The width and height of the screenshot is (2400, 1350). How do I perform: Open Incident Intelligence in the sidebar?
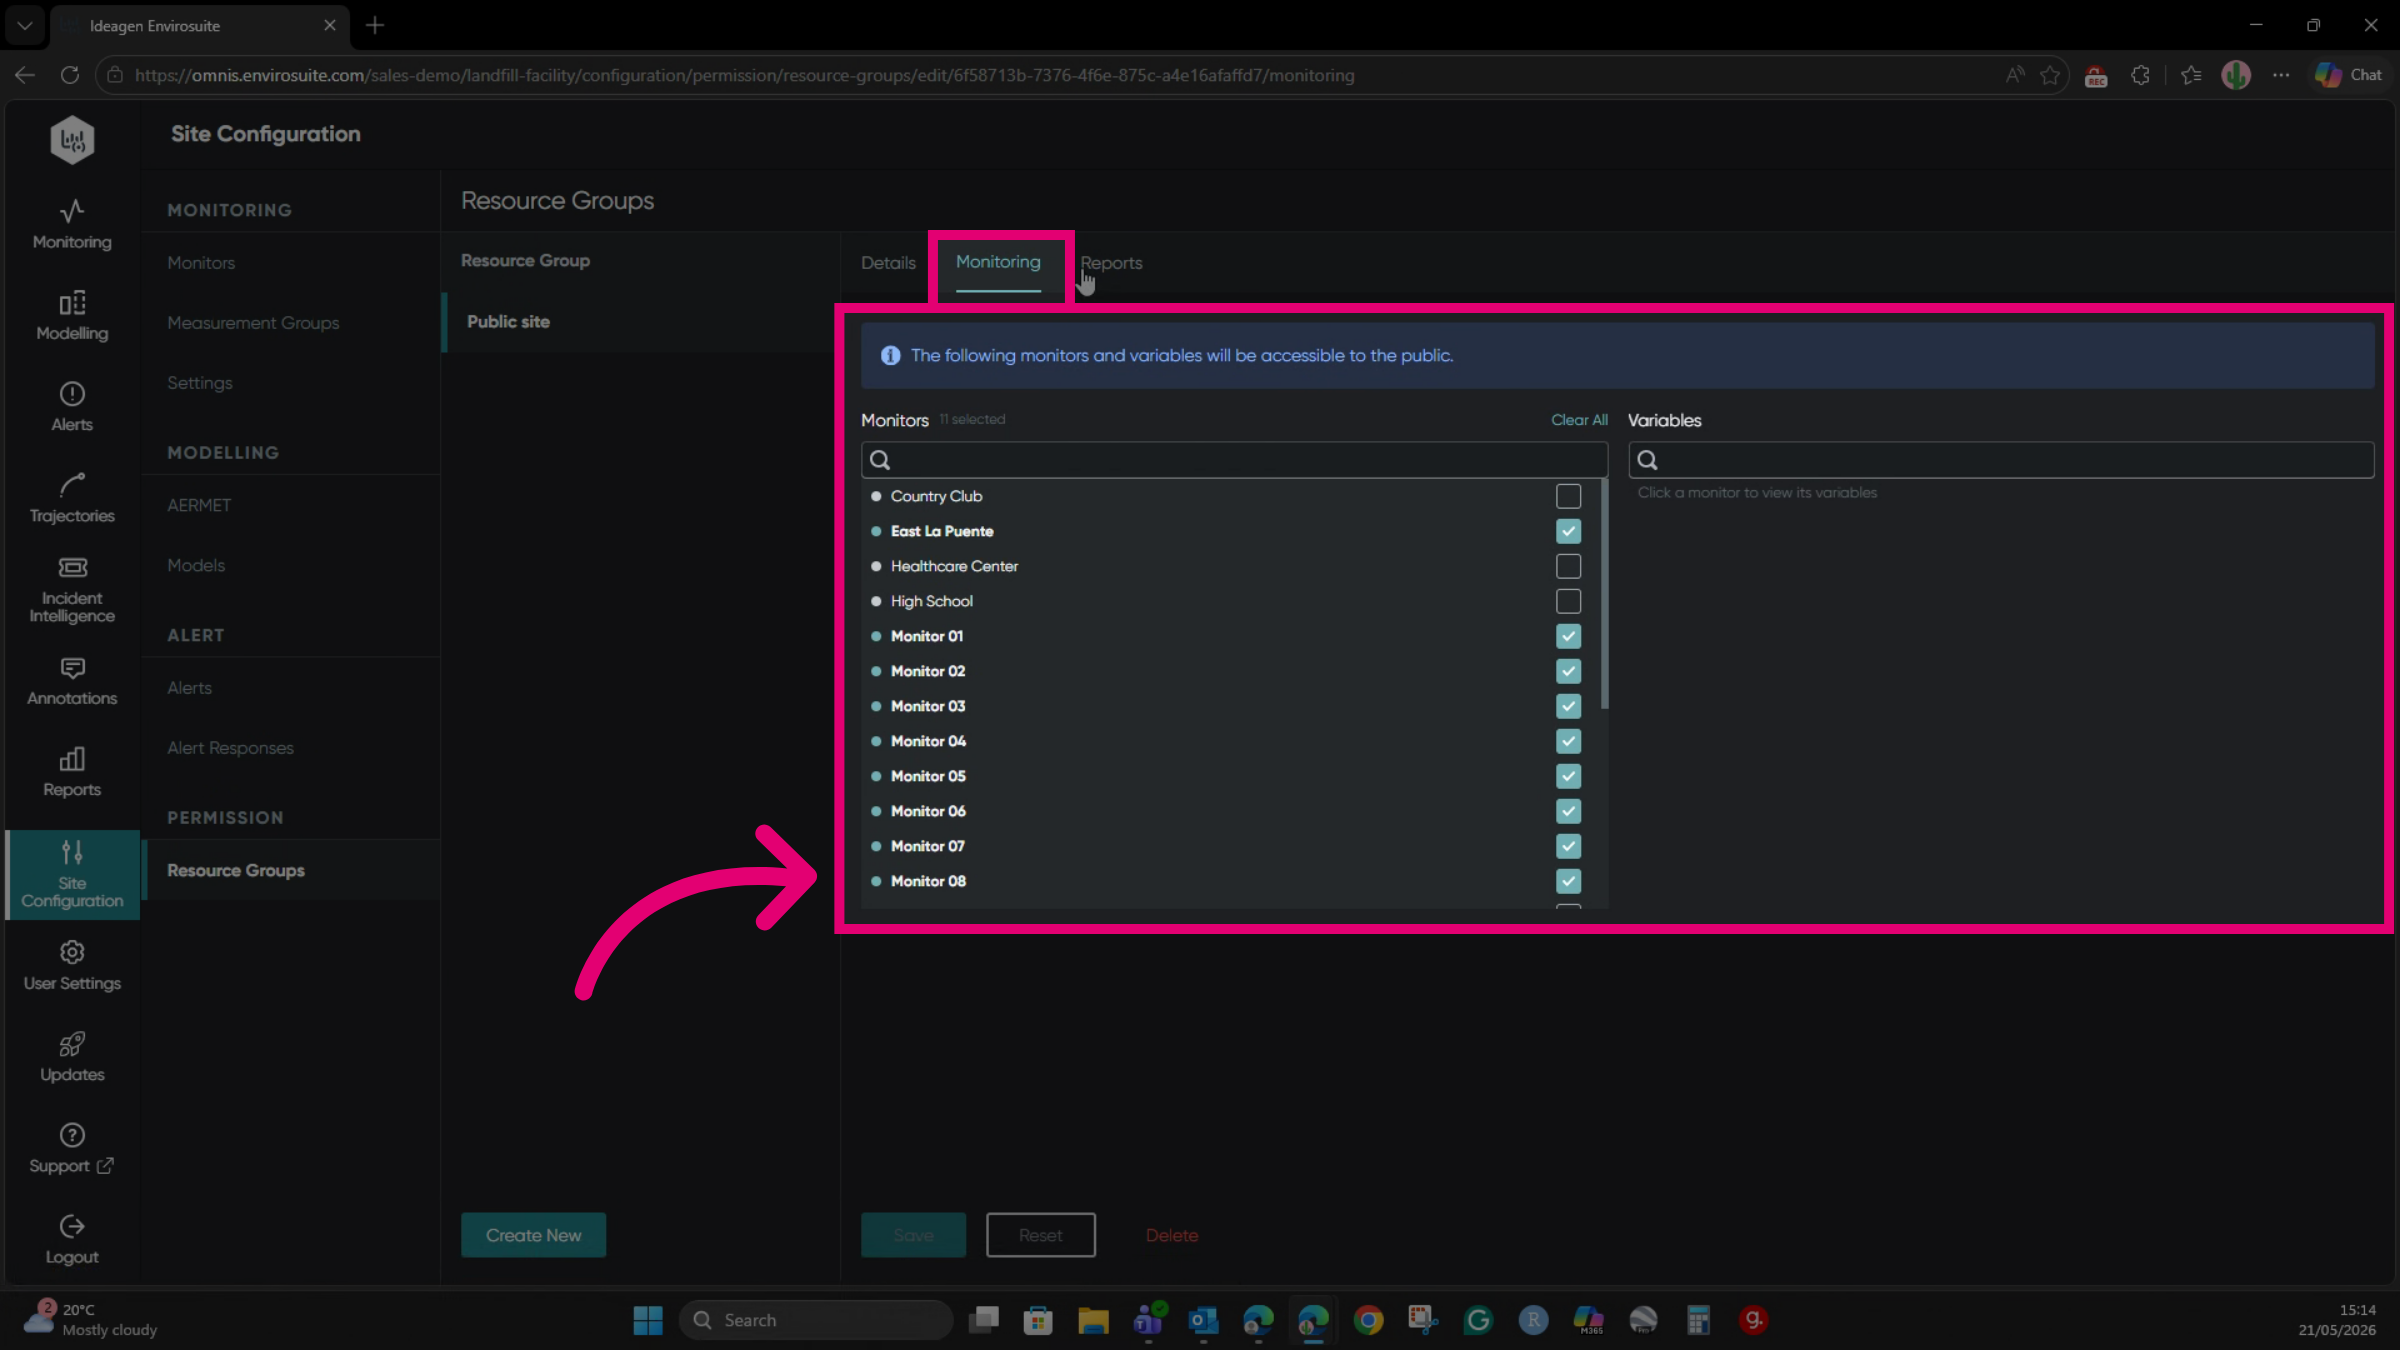pos(72,590)
